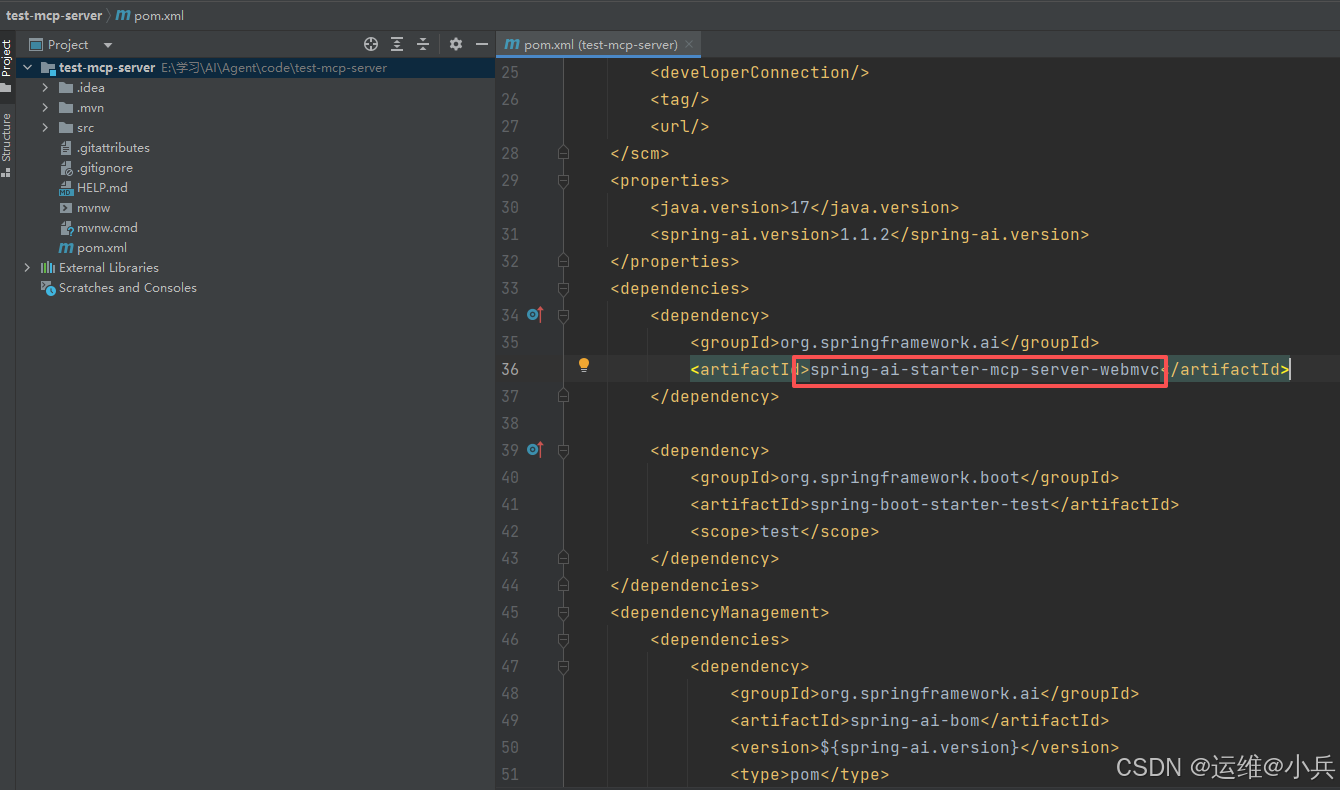The image size is (1340, 790).
Task: Select HELP.md file in project tree
Action: [102, 188]
